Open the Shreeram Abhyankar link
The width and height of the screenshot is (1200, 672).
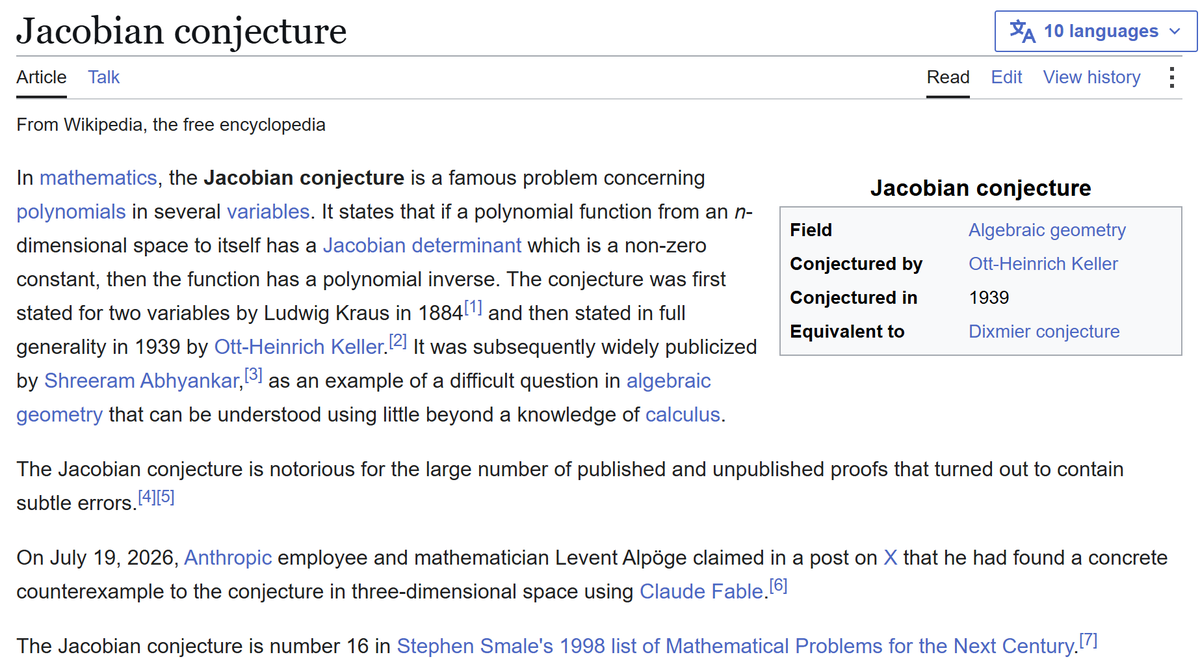pos(143,381)
